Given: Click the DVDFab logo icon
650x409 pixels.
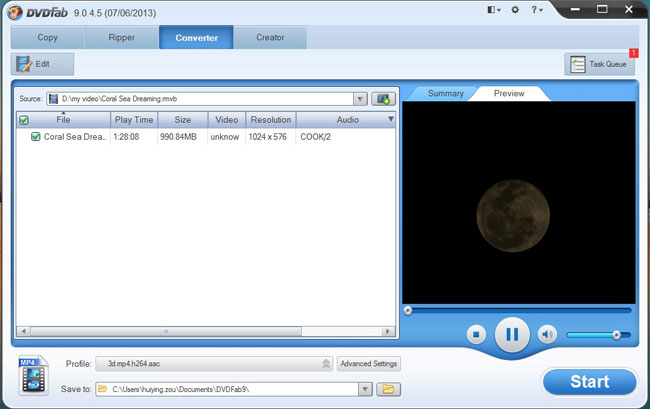Looking at the screenshot, I should (15, 12).
